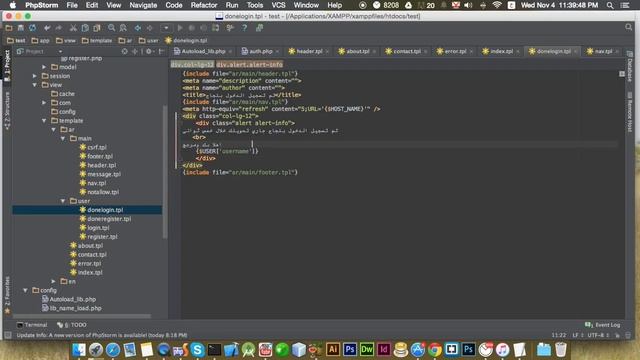Click template in navigation bar
The width and height of the screenshot is (640, 360).
[x=97, y=40]
